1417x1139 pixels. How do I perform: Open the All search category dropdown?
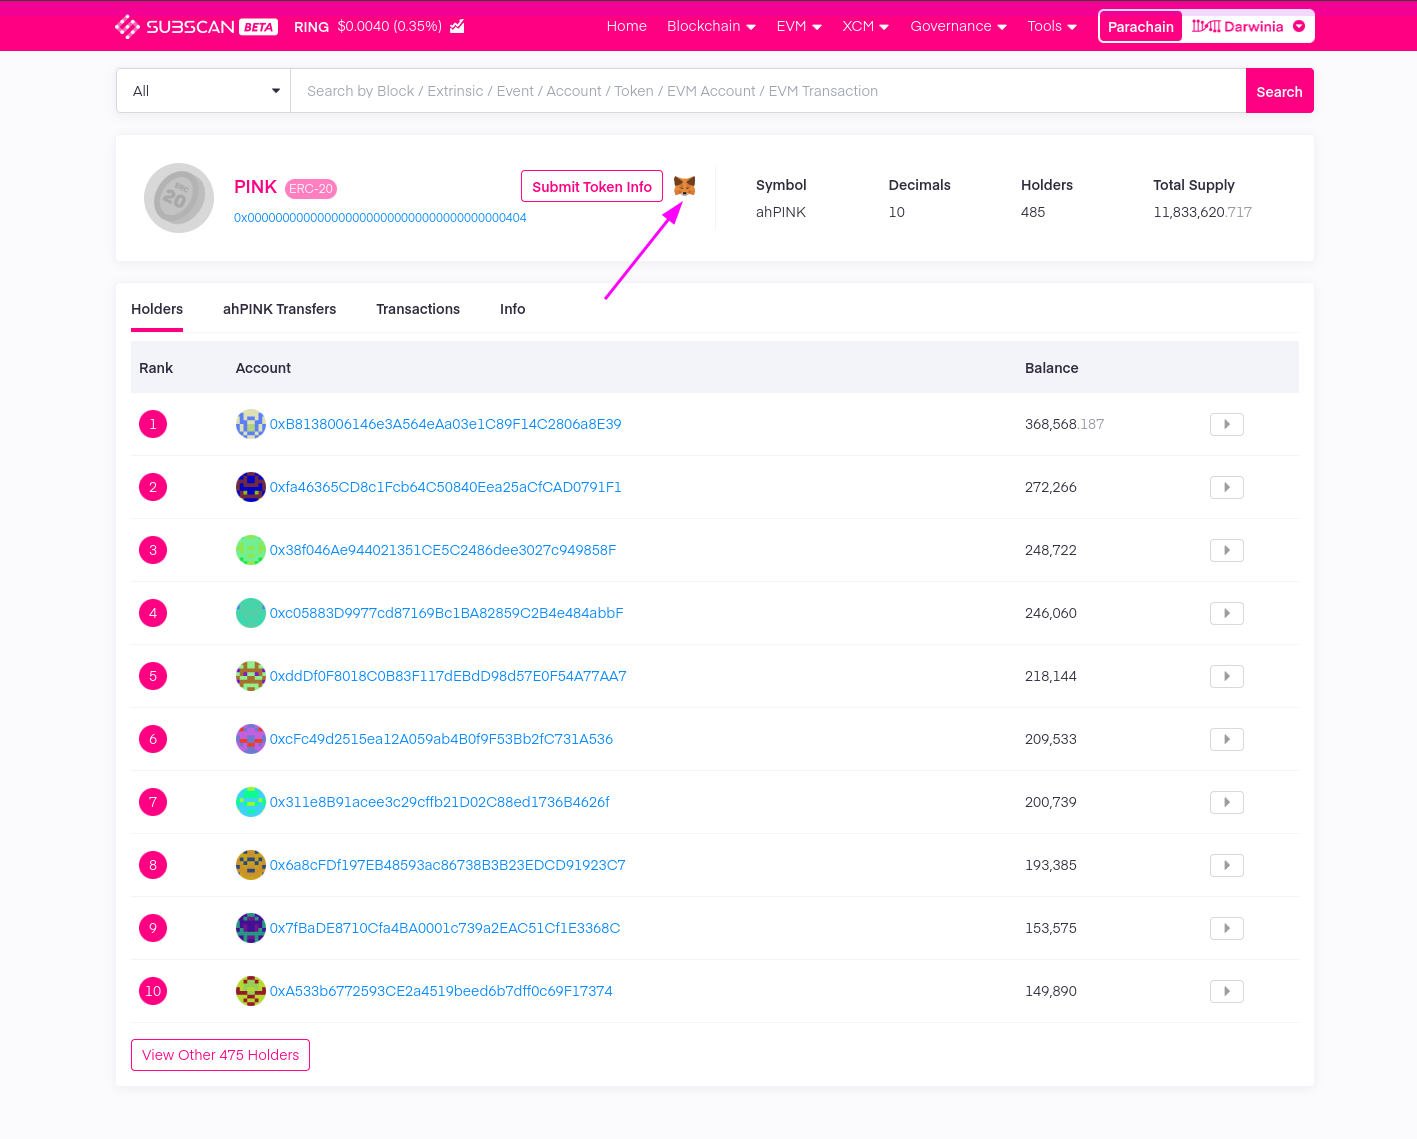[x=204, y=91]
